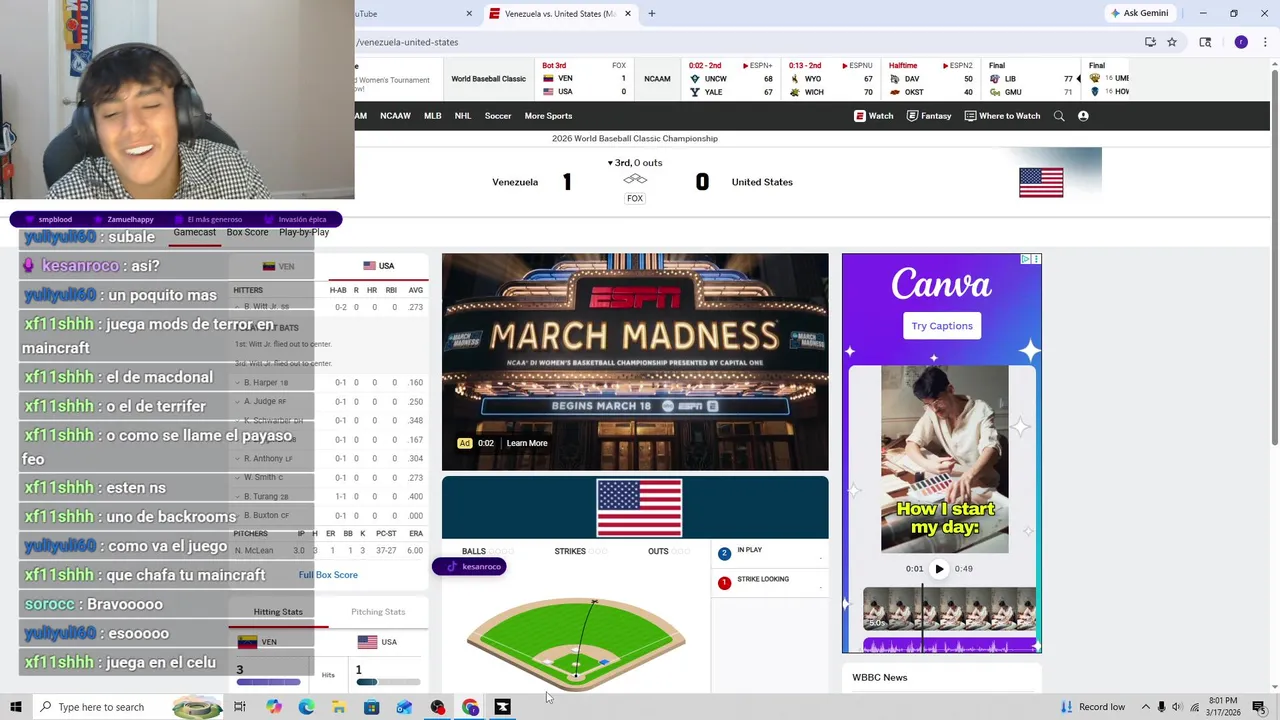Show hidden system tray icons
This screenshot has width=1280, height=720.
tap(1145, 707)
